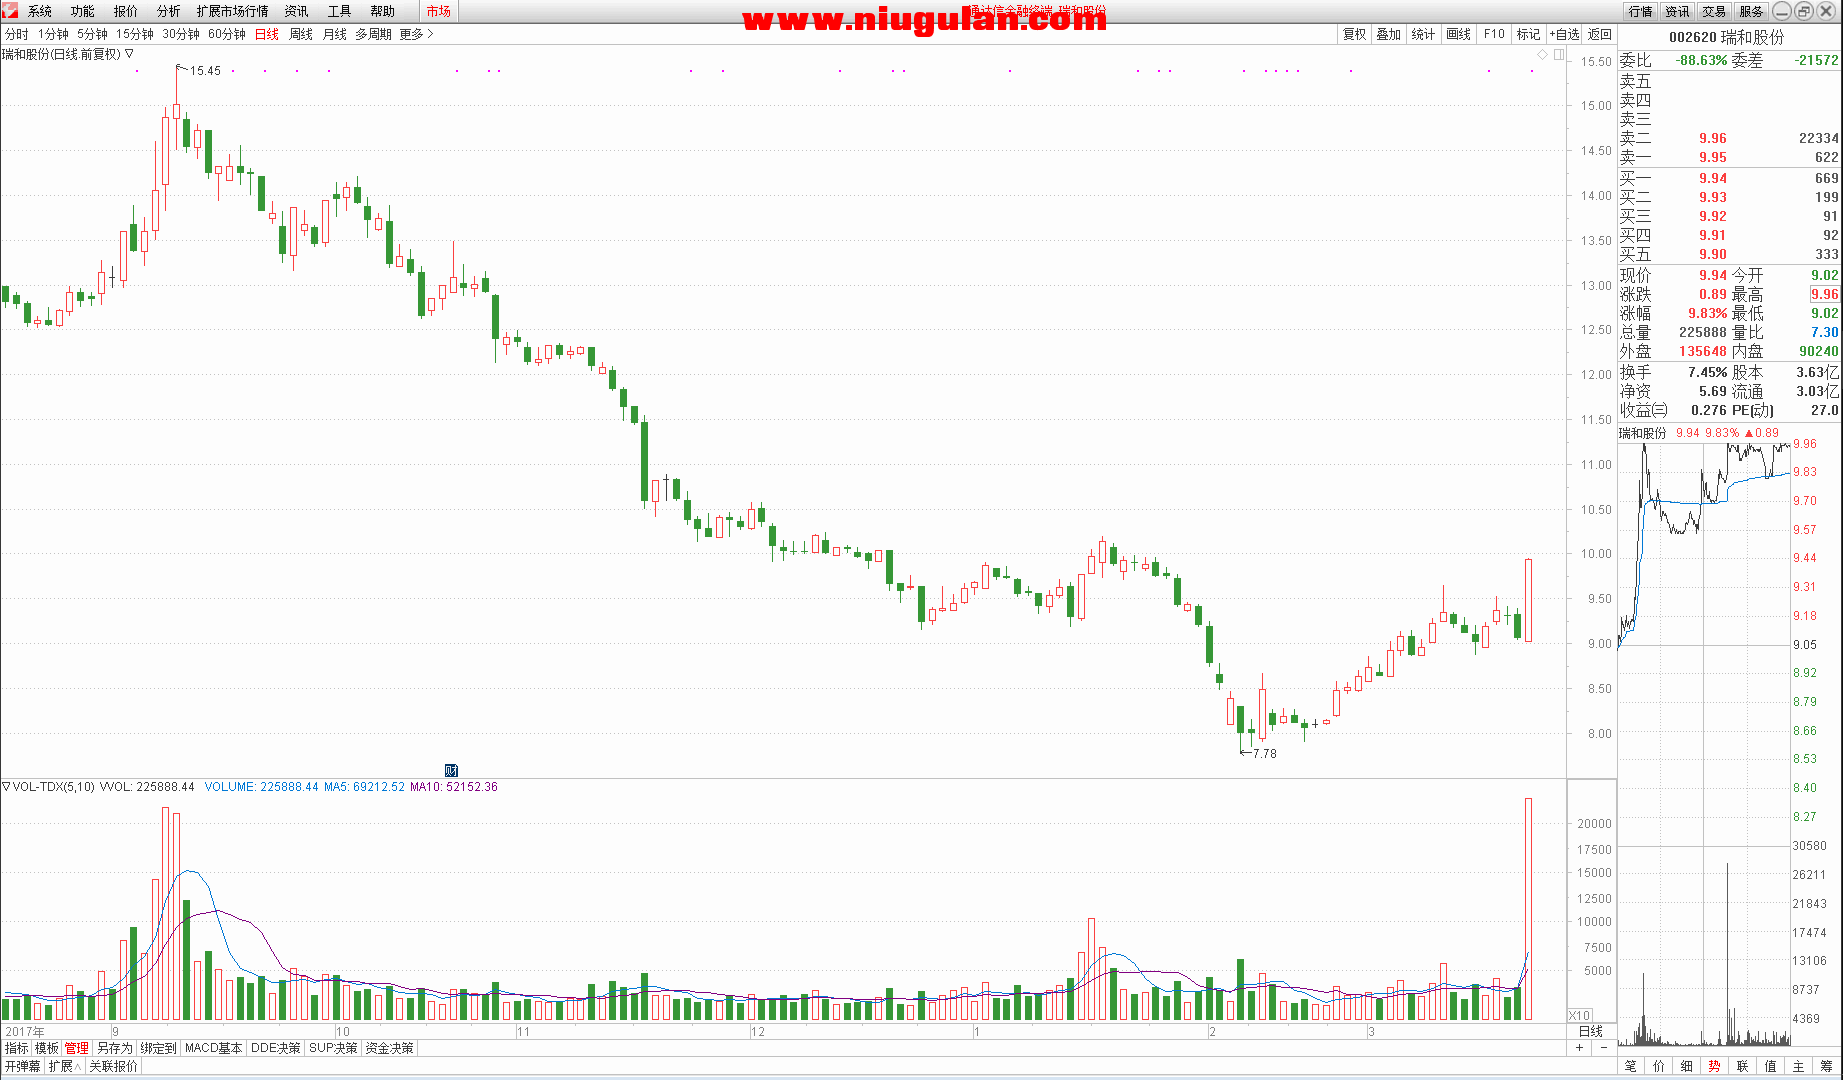Click the 日线 label beside mini chart
This screenshot has height=1080, width=1843.
coord(1590,1031)
